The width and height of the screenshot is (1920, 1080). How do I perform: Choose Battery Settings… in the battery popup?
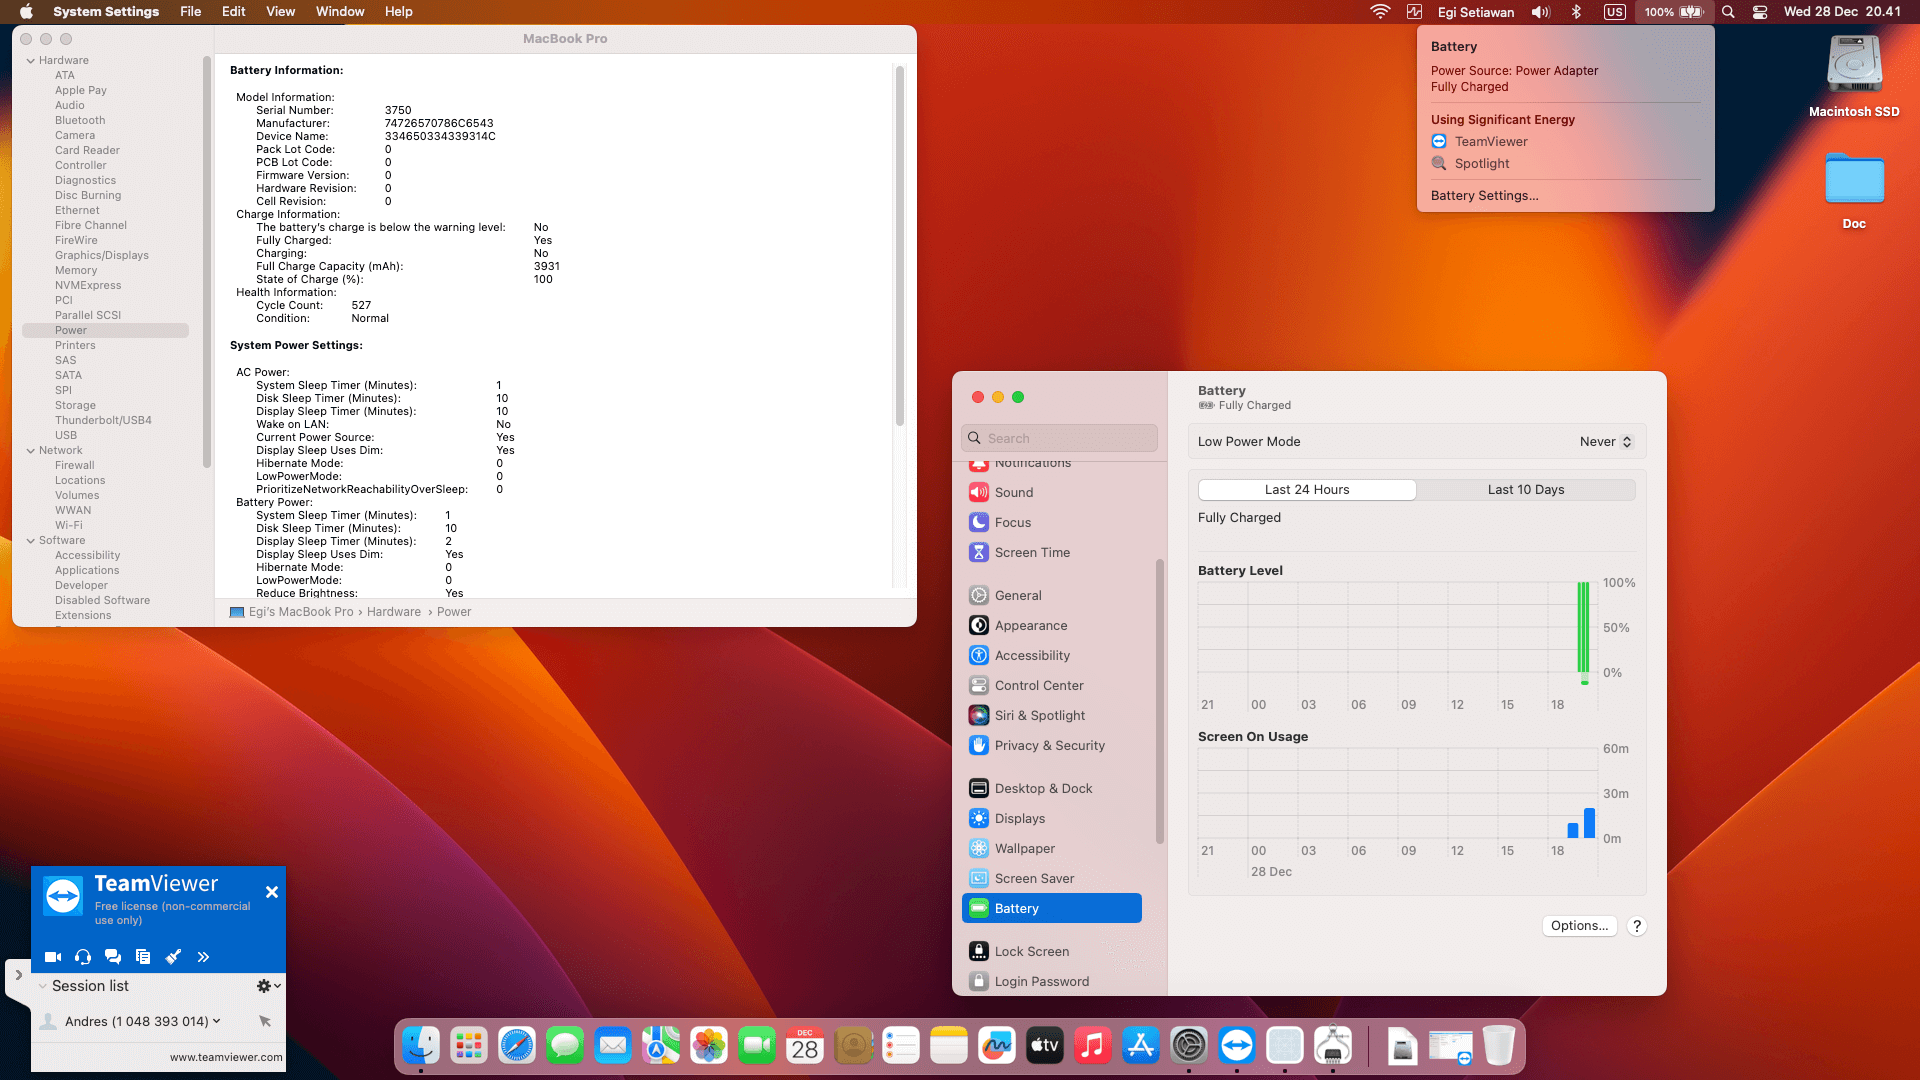coord(1484,195)
